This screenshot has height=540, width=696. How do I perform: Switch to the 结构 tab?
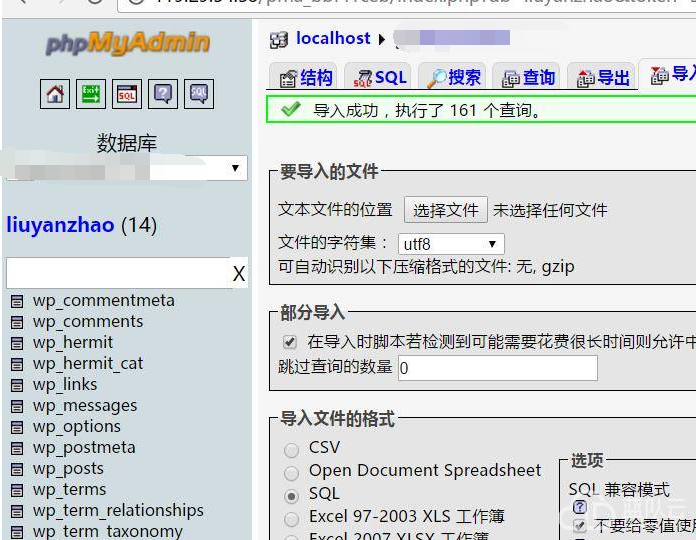[304, 78]
